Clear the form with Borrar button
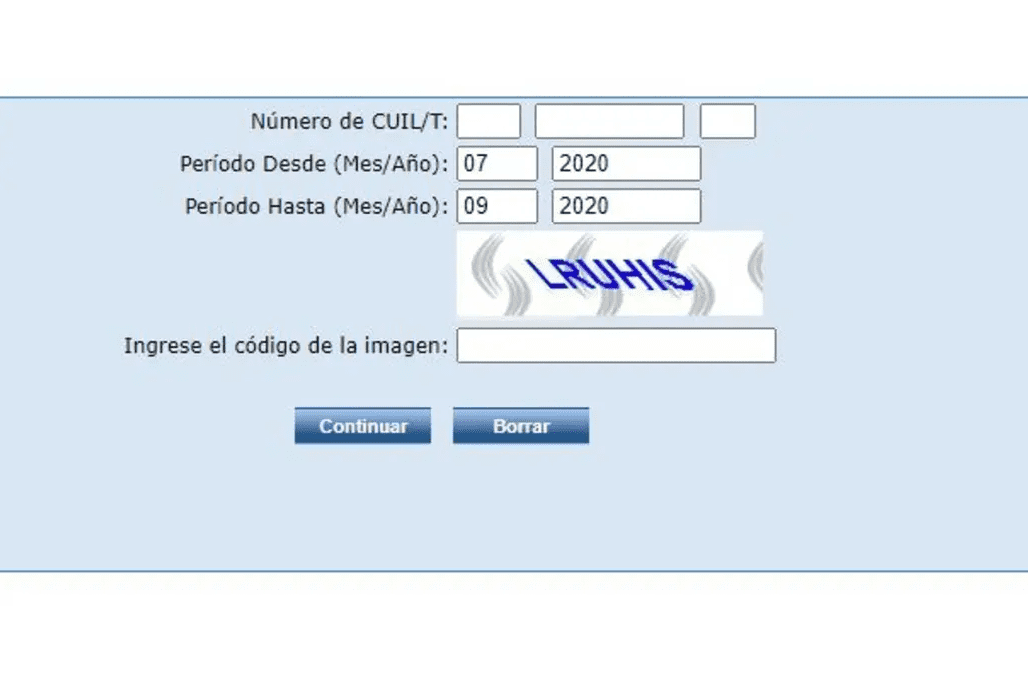The height and width of the screenshot is (683, 1028). (x=521, y=426)
